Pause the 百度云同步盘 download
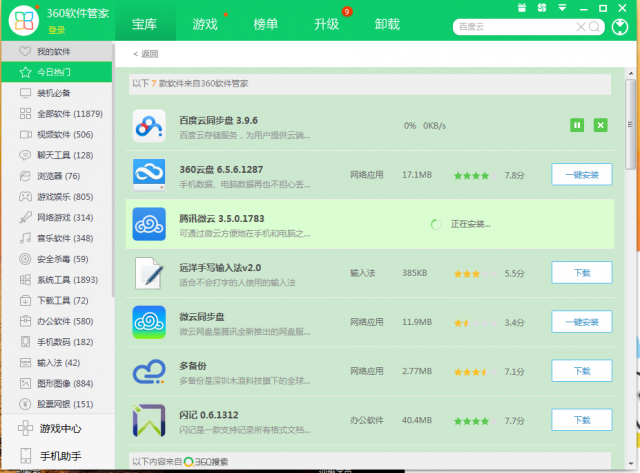640x473 pixels. (577, 125)
